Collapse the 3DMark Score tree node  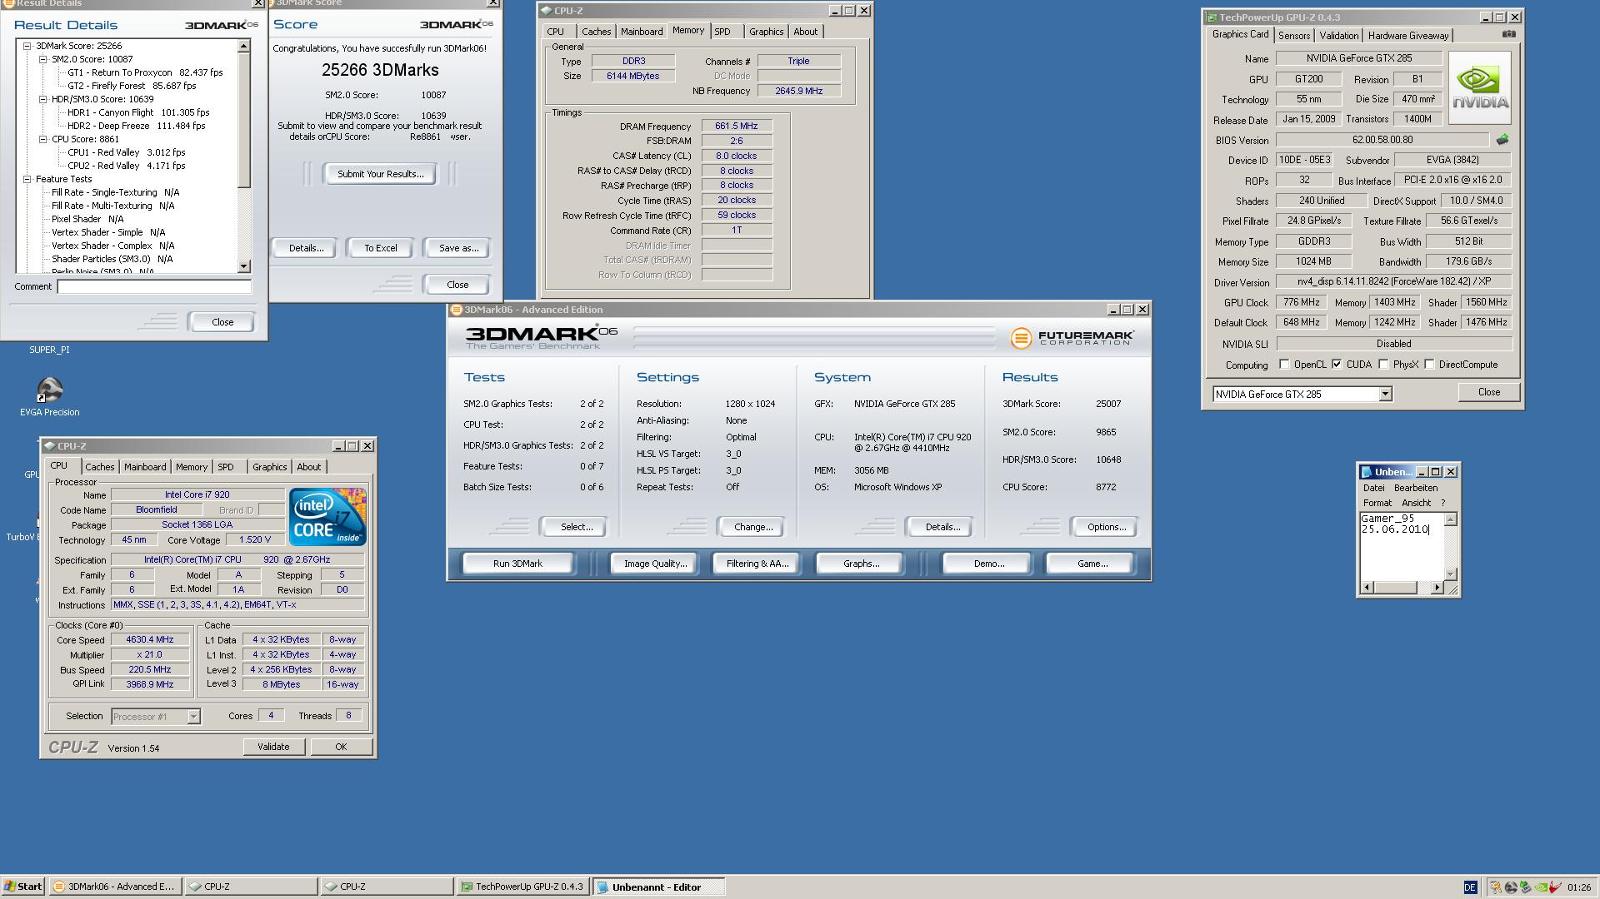[27, 46]
